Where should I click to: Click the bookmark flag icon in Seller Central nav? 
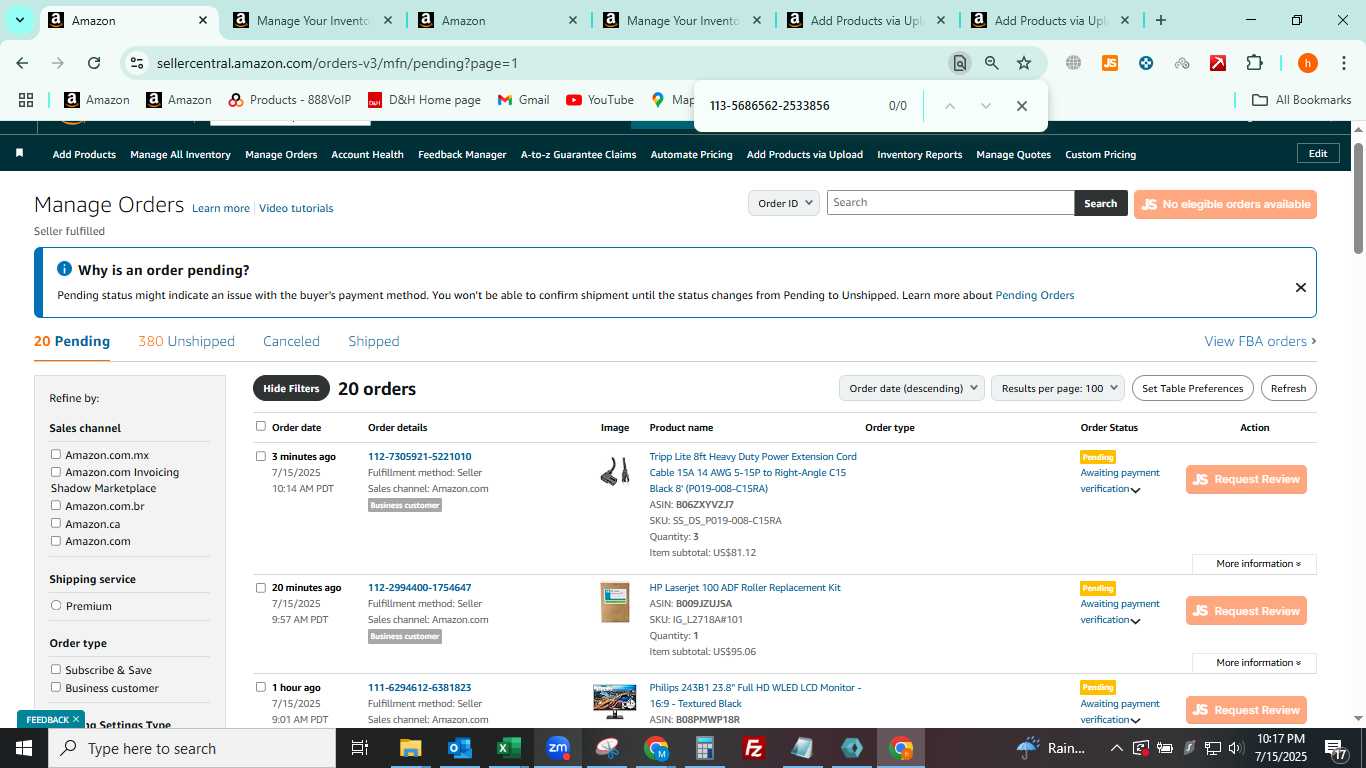pos(19,154)
